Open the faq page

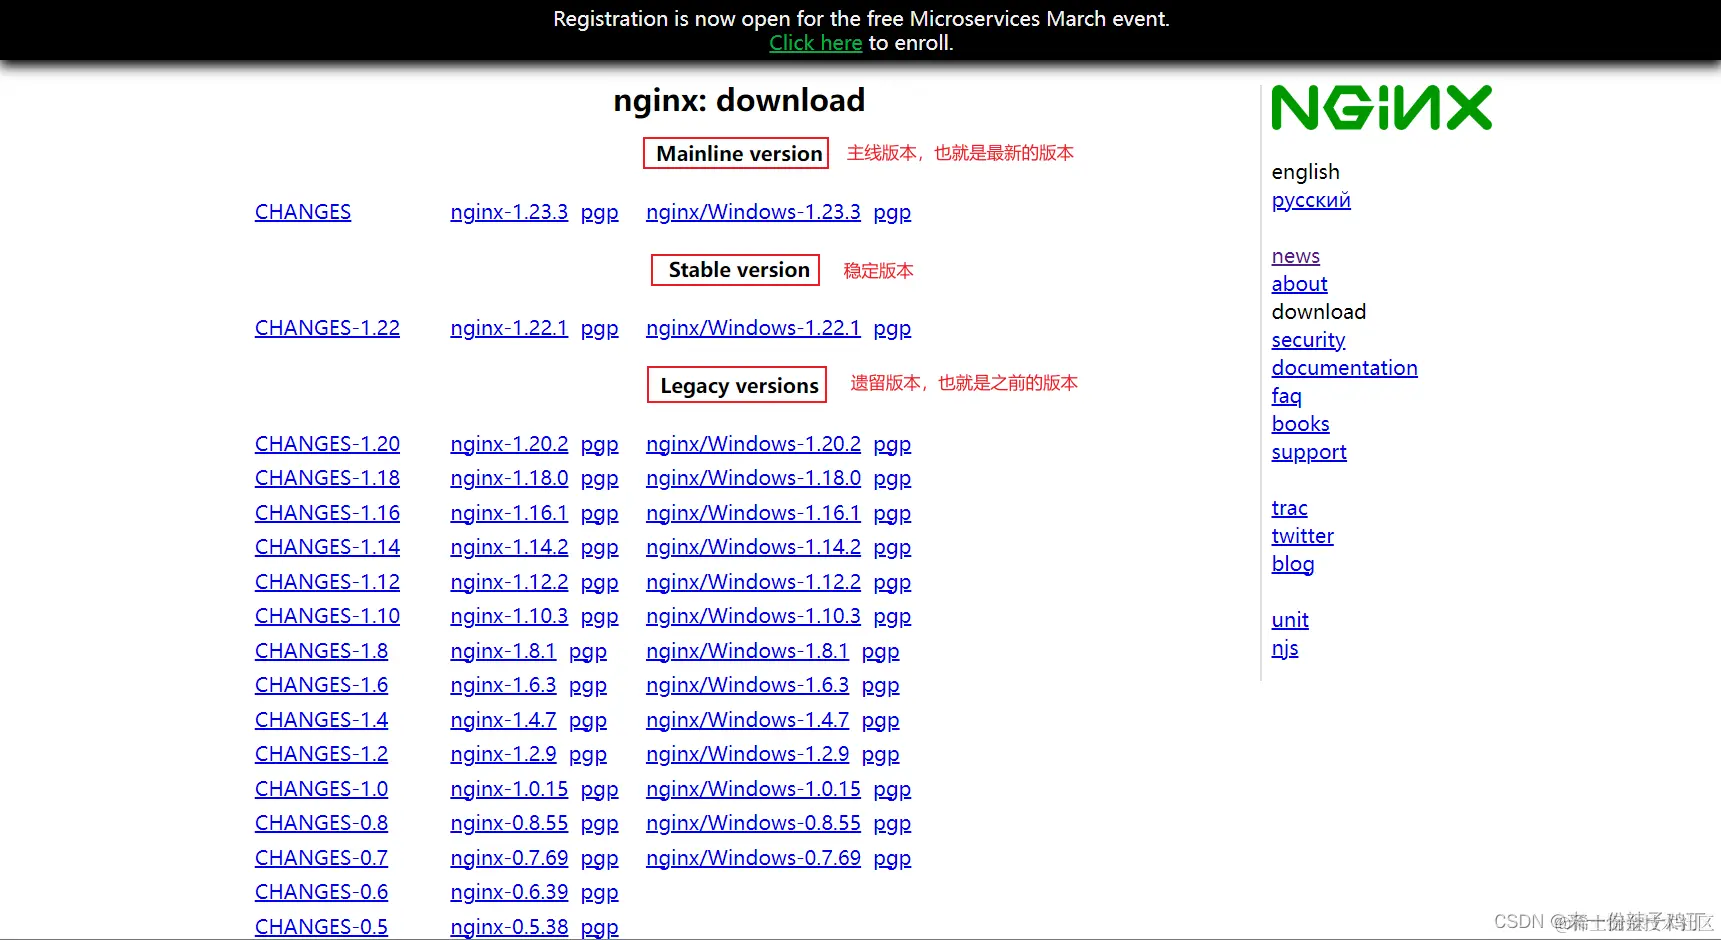pyautogui.click(x=1287, y=396)
